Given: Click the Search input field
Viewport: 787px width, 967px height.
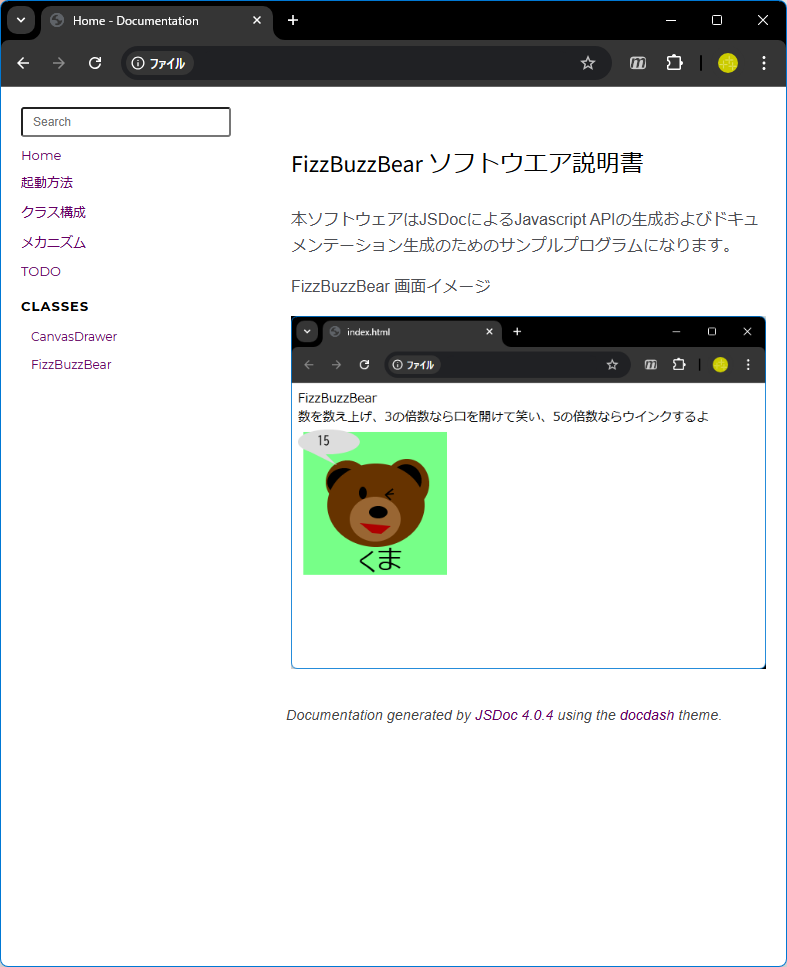Looking at the screenshot, I should pyautogui.click(x=126, y=122).
